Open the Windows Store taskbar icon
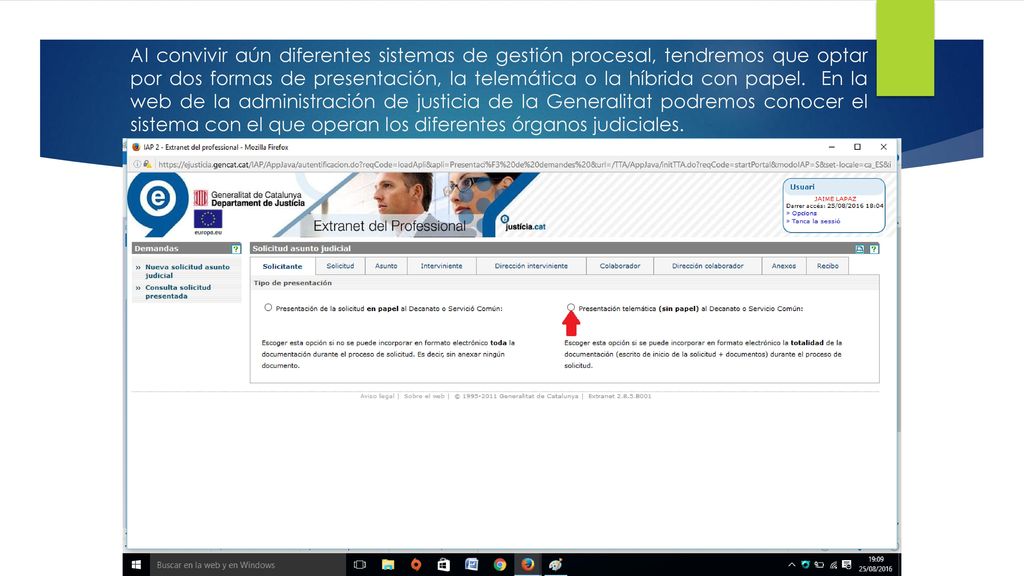The height and width of the screenshot is (576, 1024). (x=443, y=565)
